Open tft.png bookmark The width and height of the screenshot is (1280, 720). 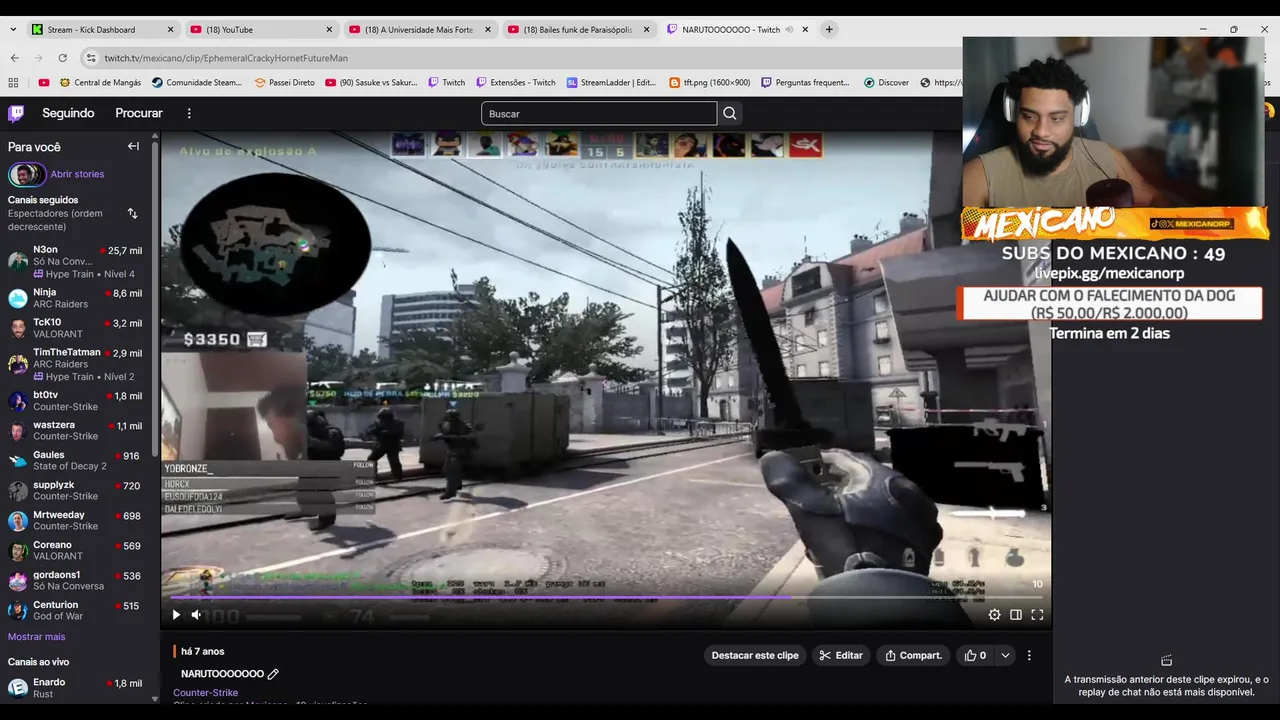point(709,83)
